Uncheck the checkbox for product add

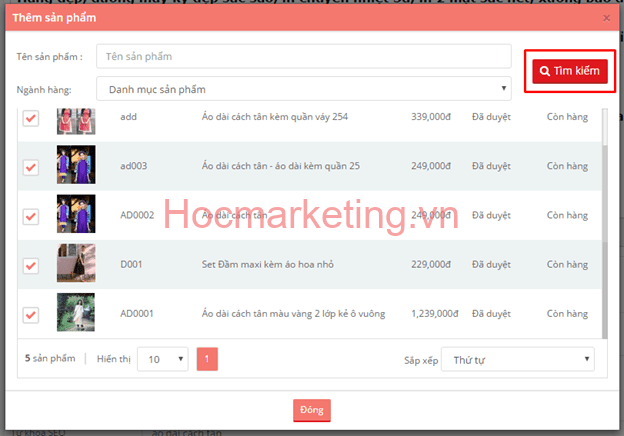[x=31, y=119]
